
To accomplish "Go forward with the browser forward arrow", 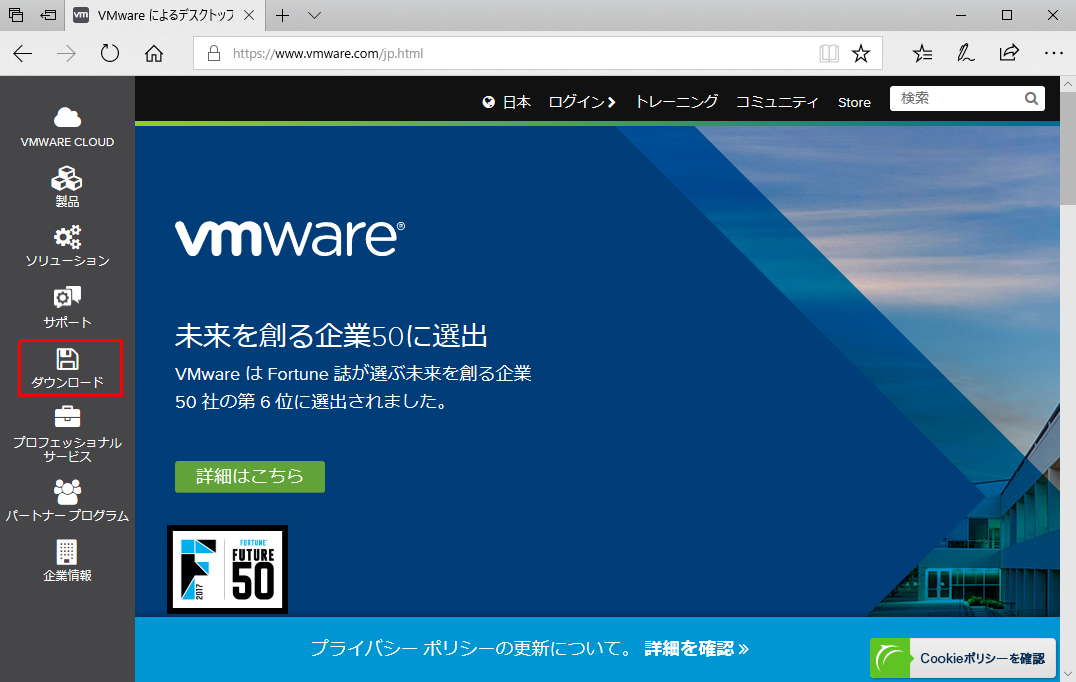I will point(67,54).
